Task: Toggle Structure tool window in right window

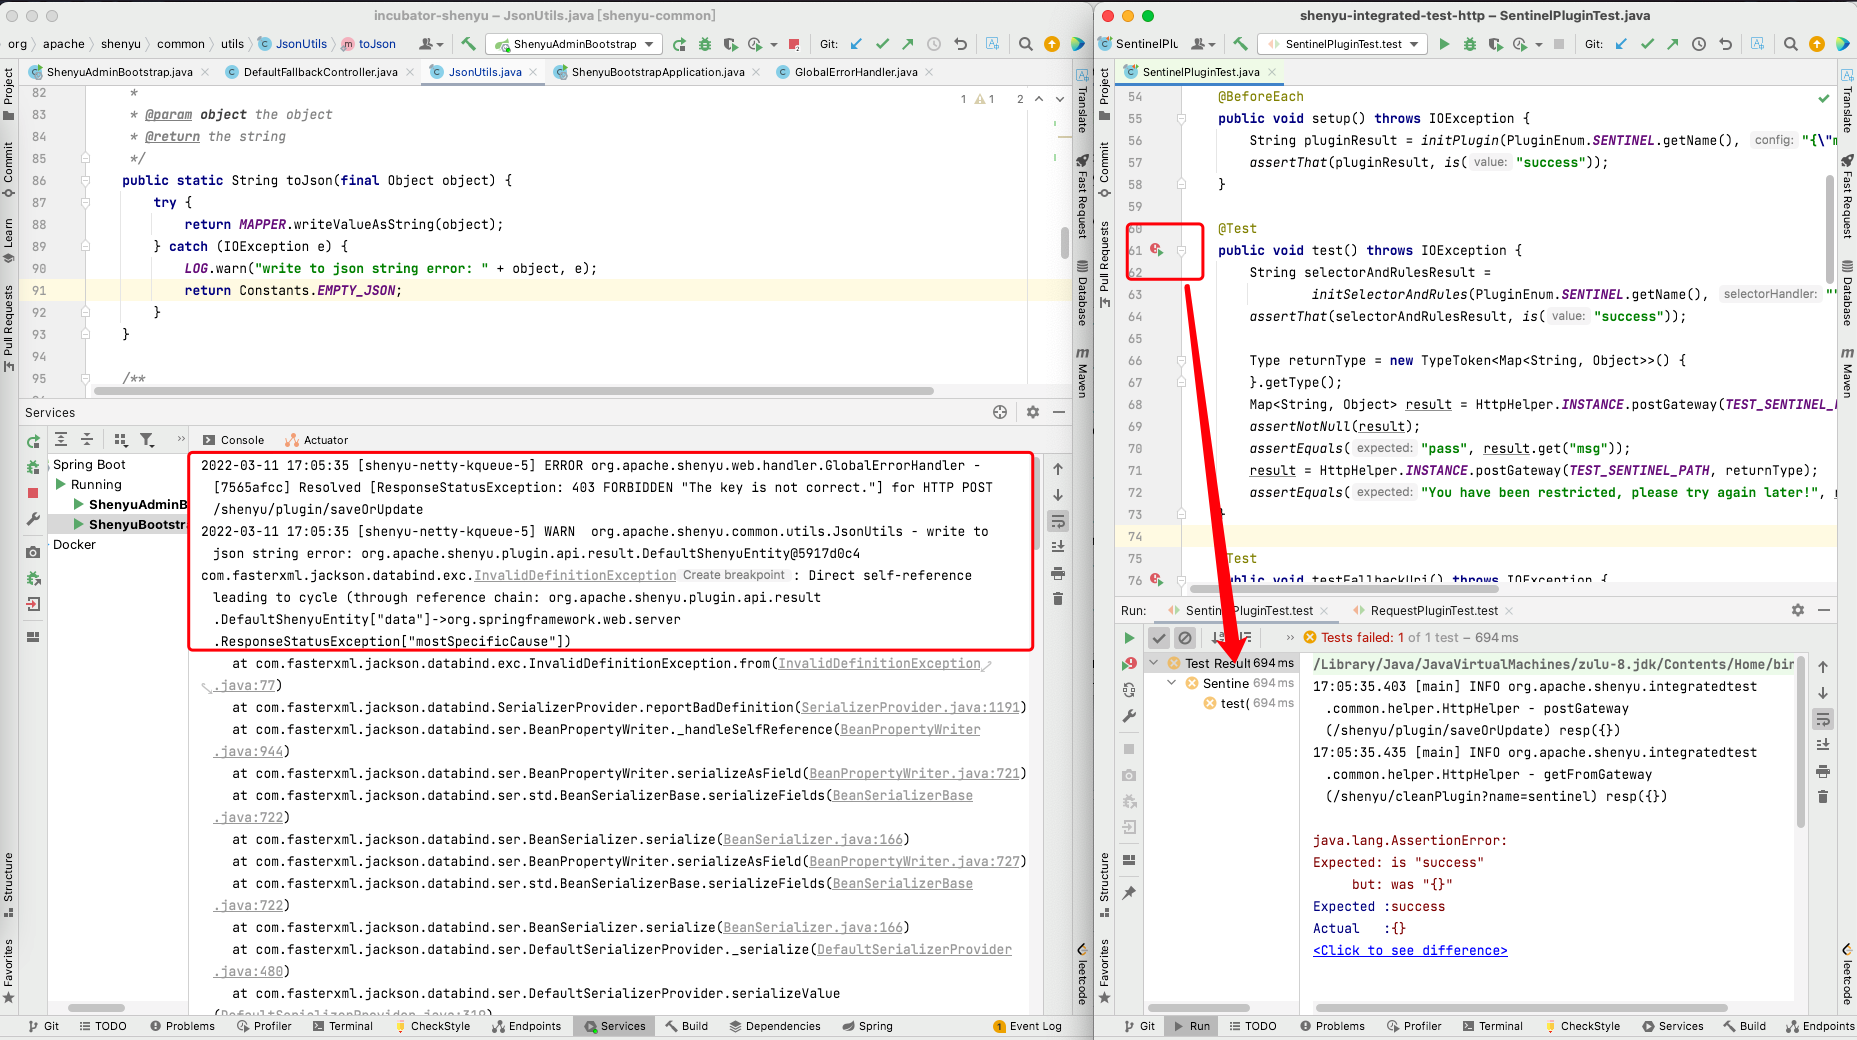Action: click(1104, 885)
